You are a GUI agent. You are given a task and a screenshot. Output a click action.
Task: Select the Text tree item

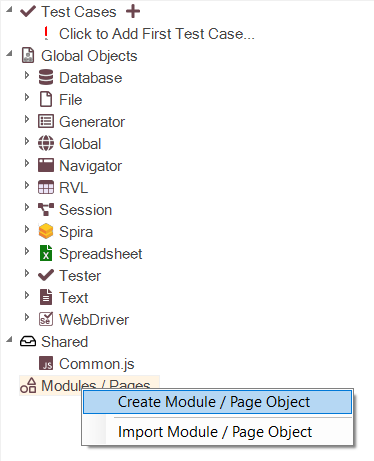pyautogui.click(x=73, y=297)
